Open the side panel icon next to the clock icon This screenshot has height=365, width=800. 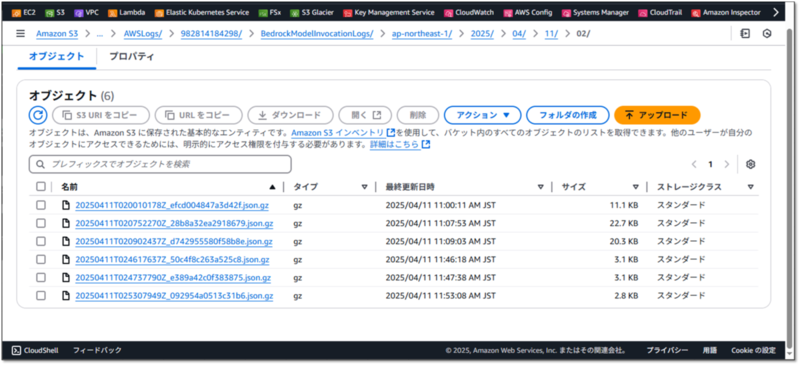[745, 34]
